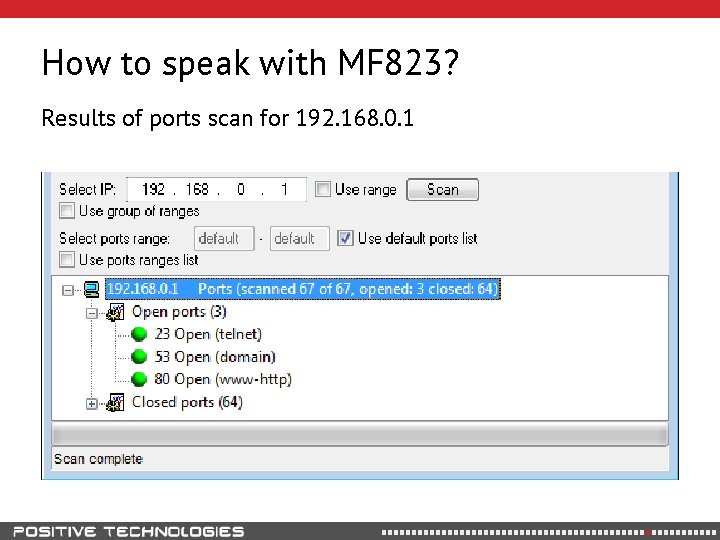The width and height of the screenshot is (720, 540).
Task: Select the Open ports (3) tree item
Action: point(179,312)
